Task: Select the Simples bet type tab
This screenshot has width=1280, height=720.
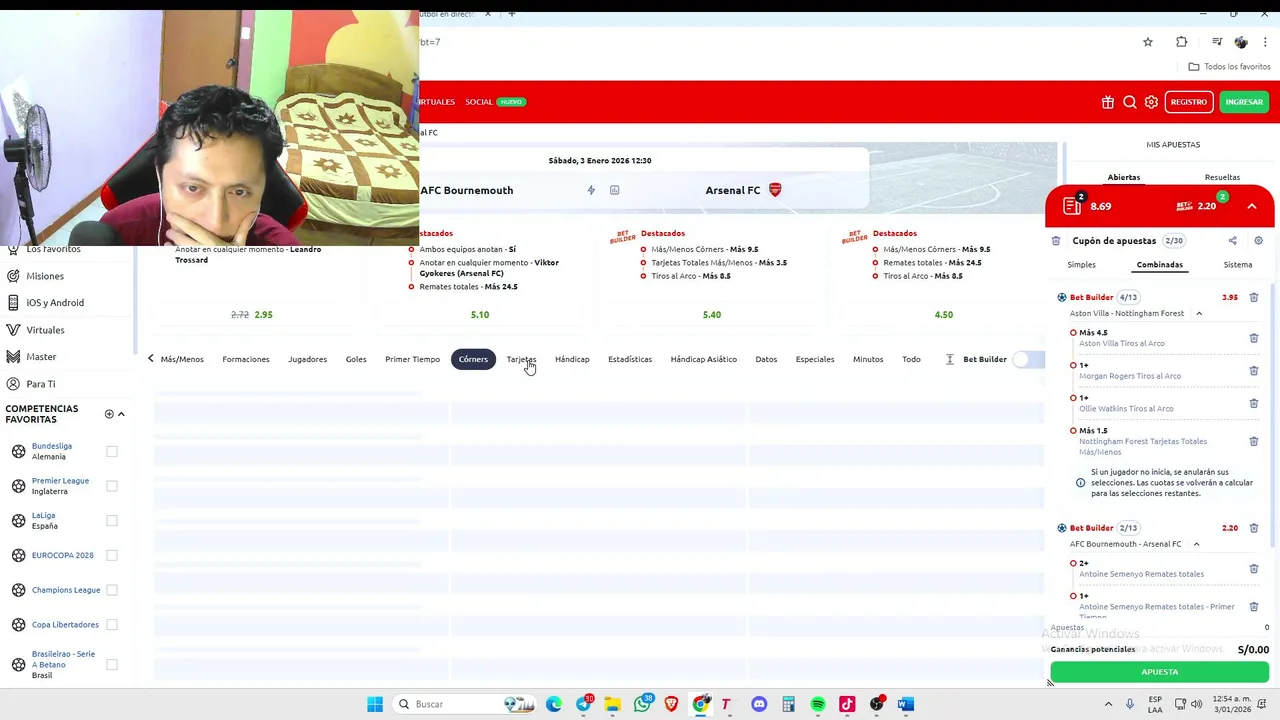Action: click(1082, 265)
